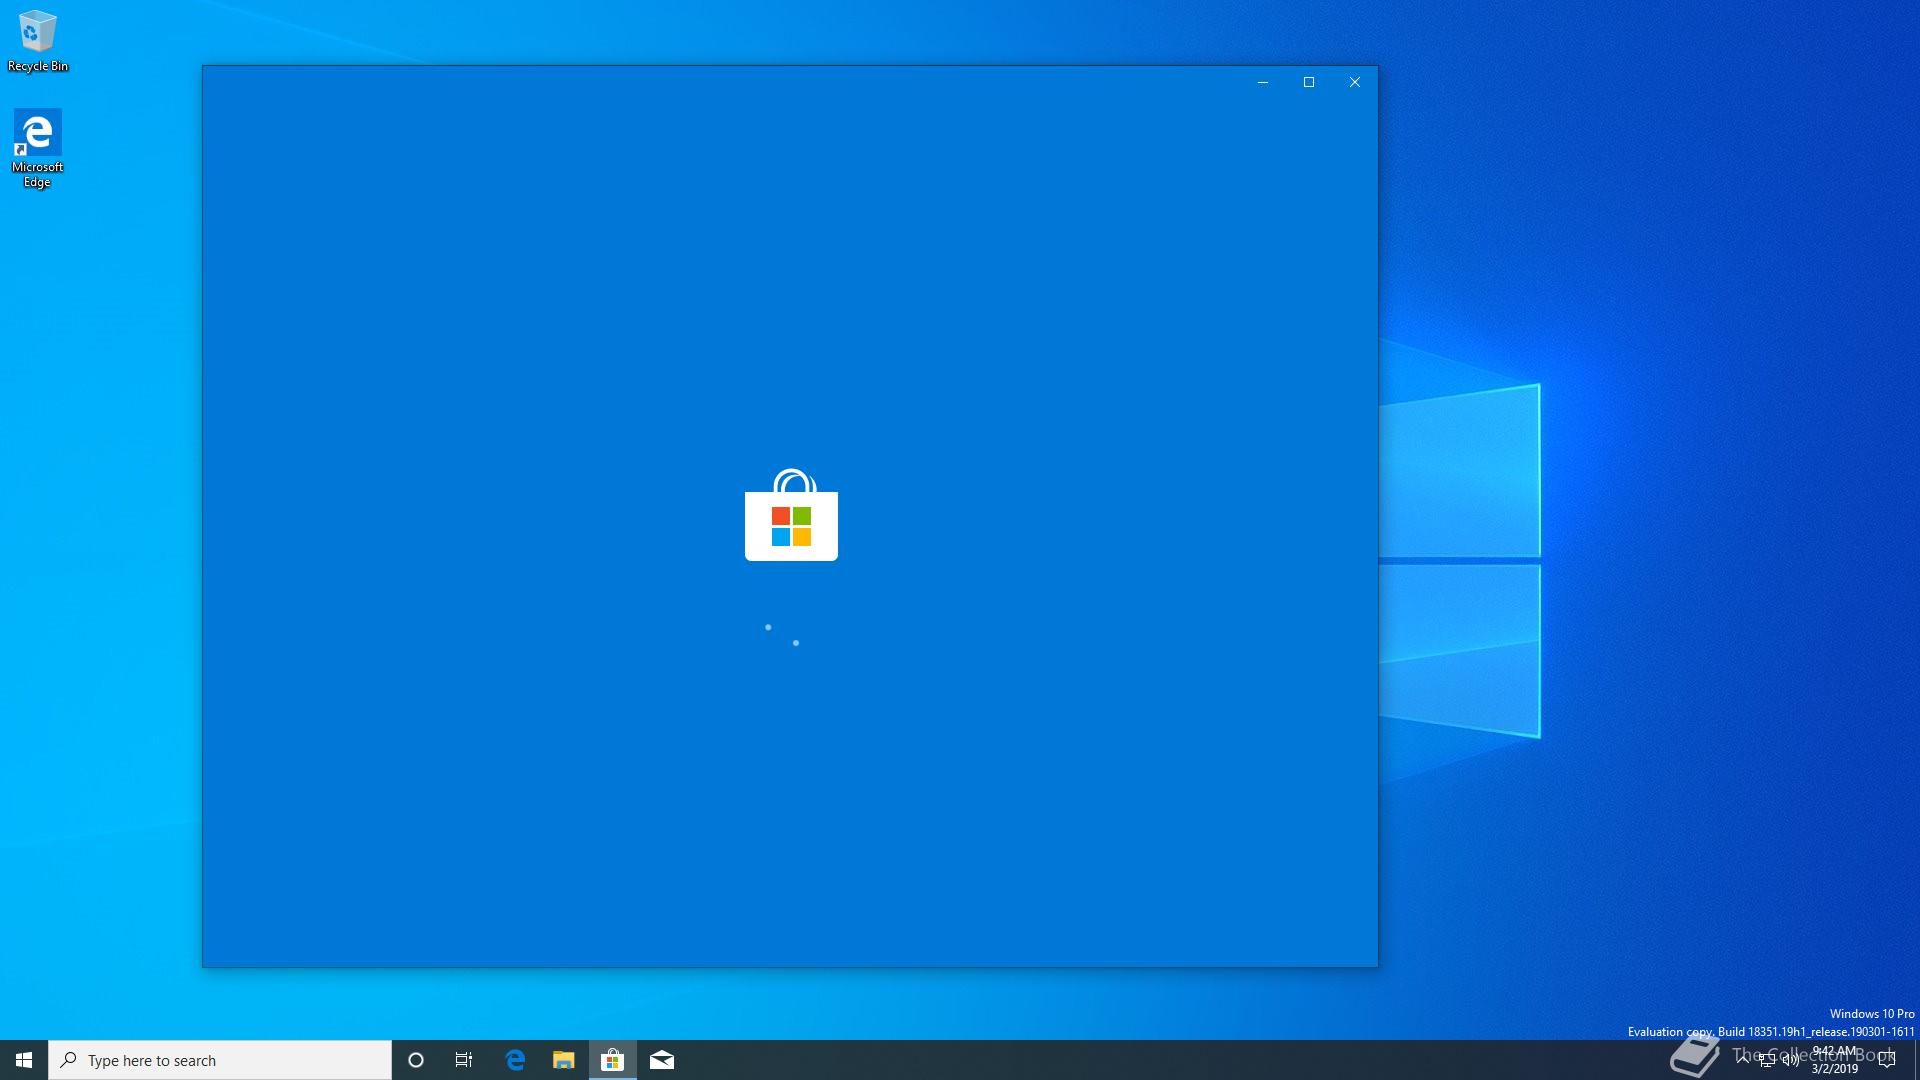This screenshot has width=1920, height=1080.
Task: Open Cortana from the taskbar circle icon
Action: point(416,1060)
